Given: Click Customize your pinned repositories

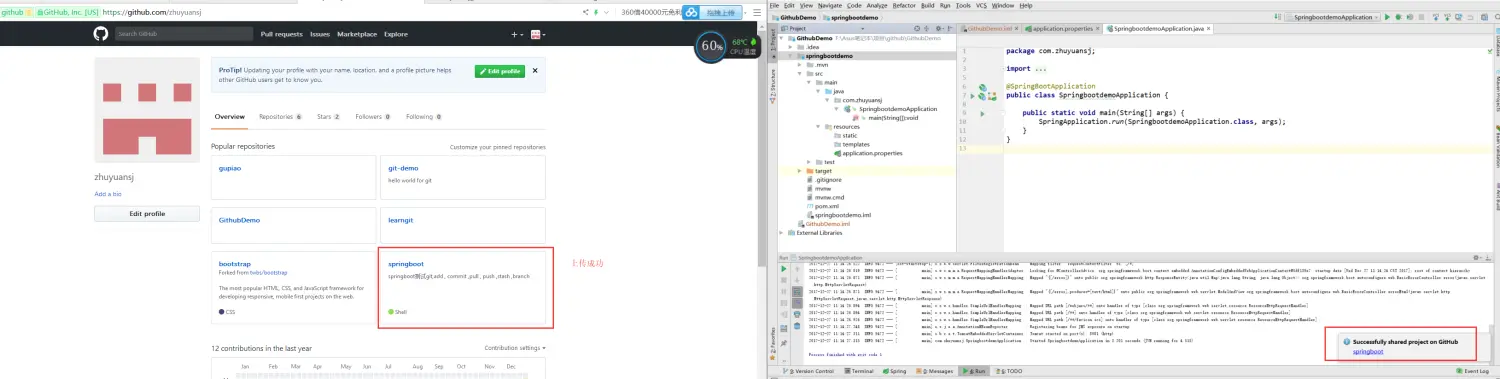Looking at the screenshot, I should click(498, 147).
